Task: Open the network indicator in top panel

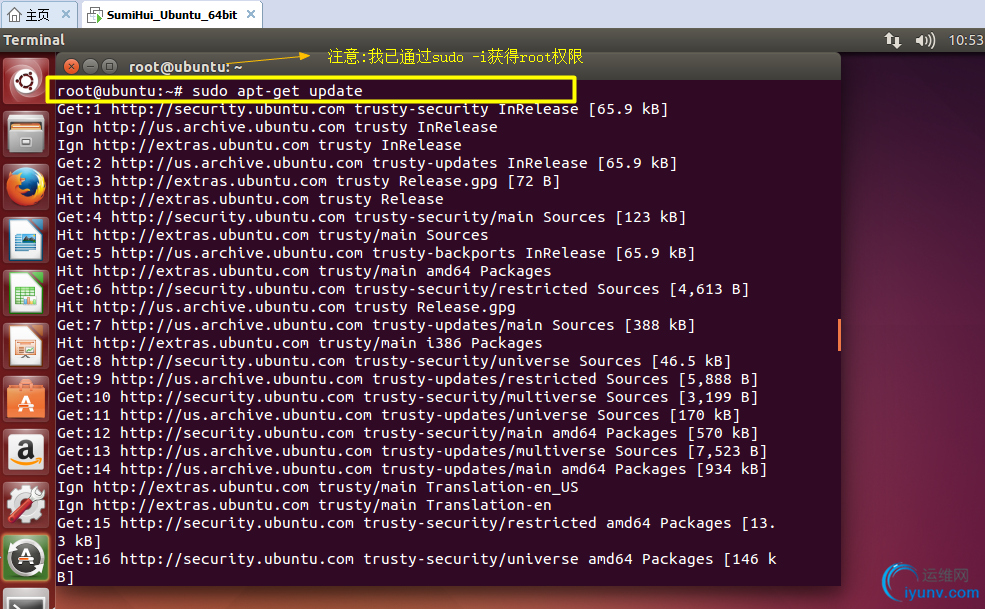Action: [893, 40]
